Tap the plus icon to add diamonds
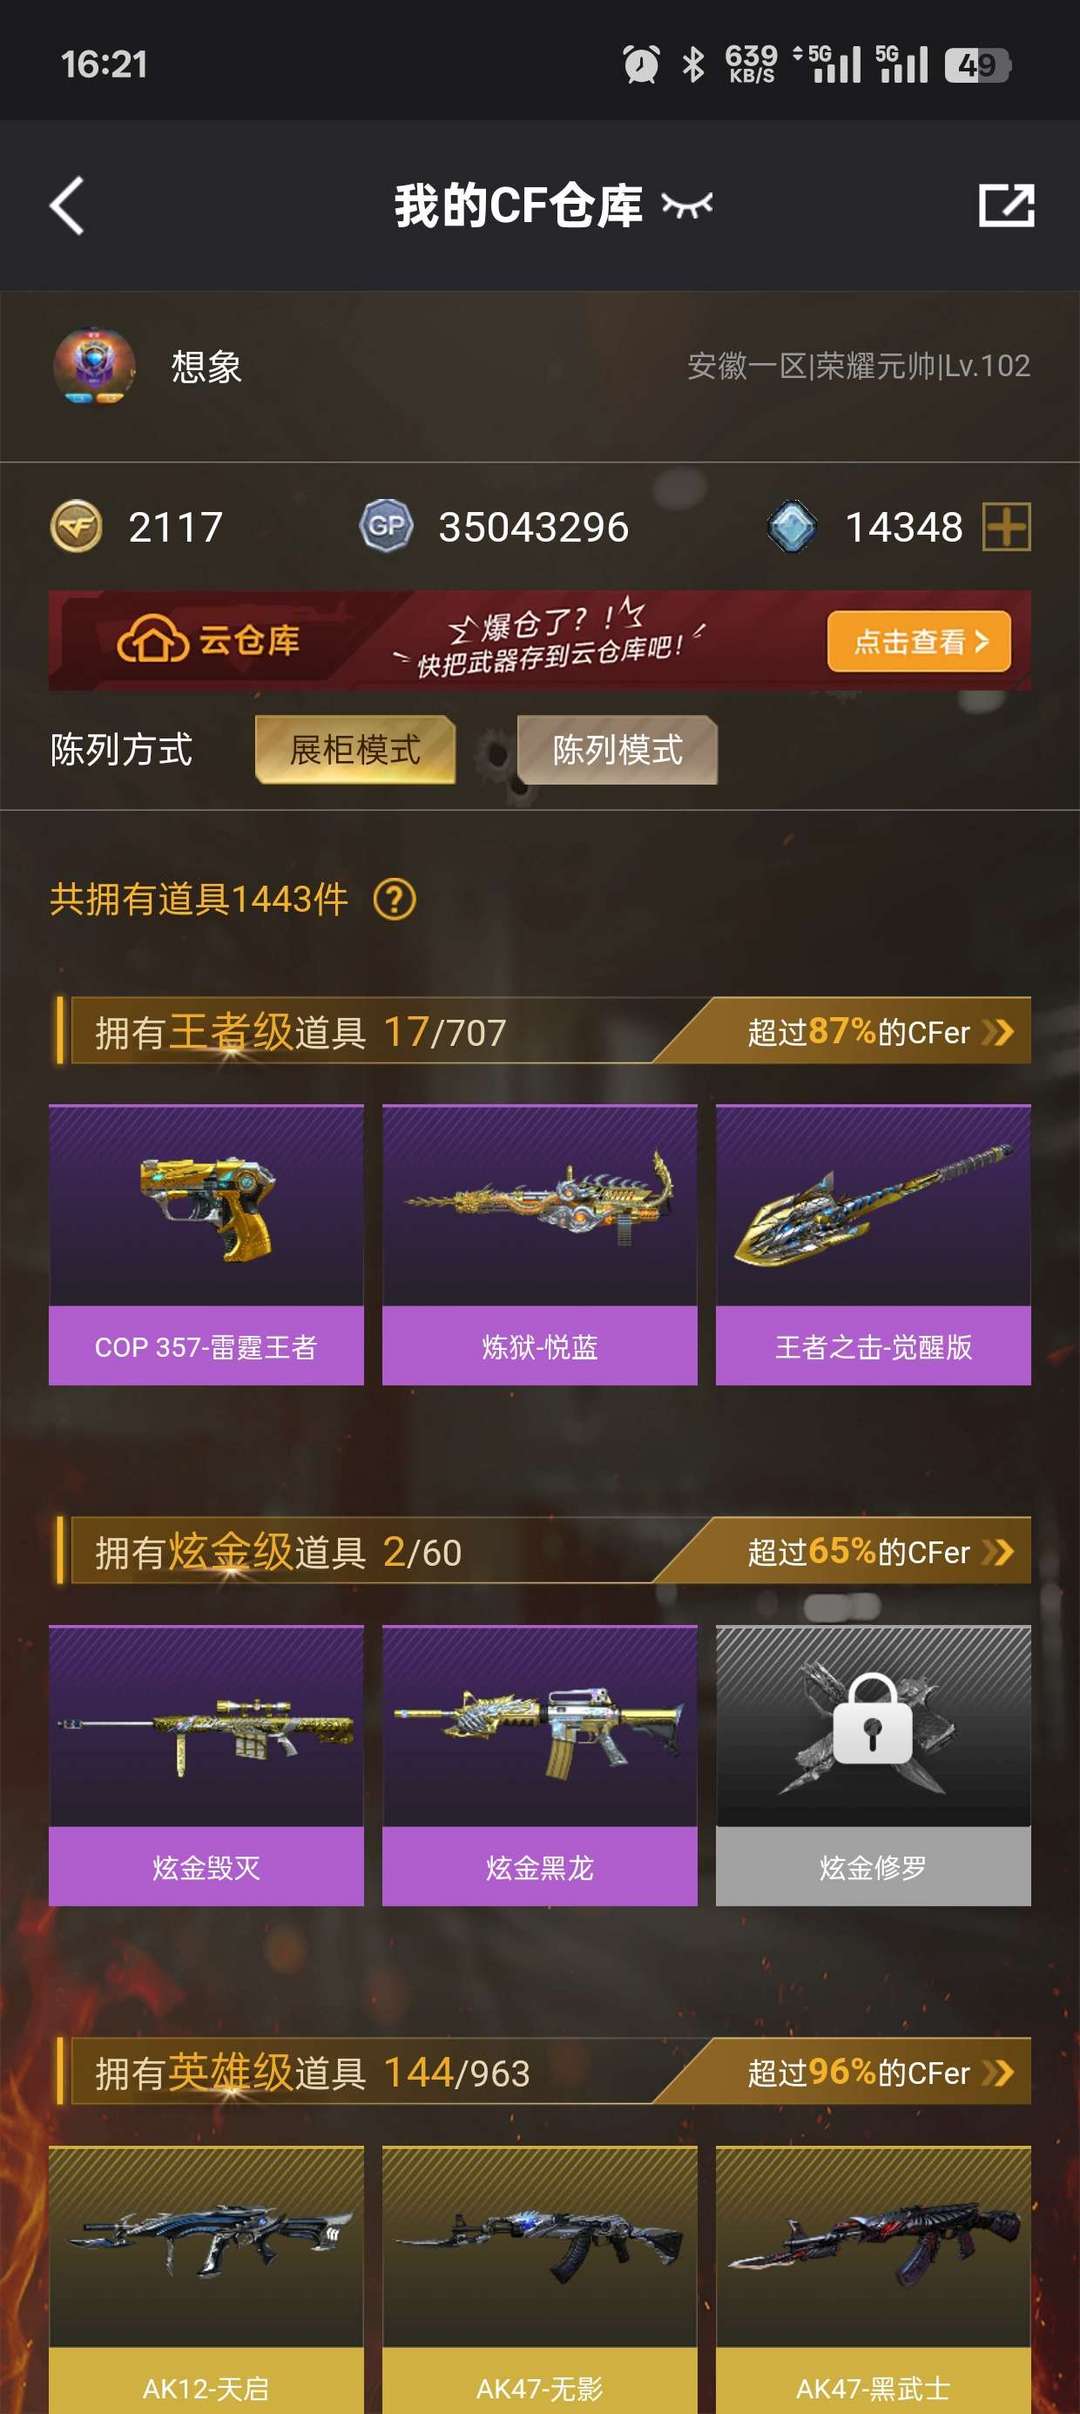Screen dimensions: 1080x2414 (x=1006, y=527)
